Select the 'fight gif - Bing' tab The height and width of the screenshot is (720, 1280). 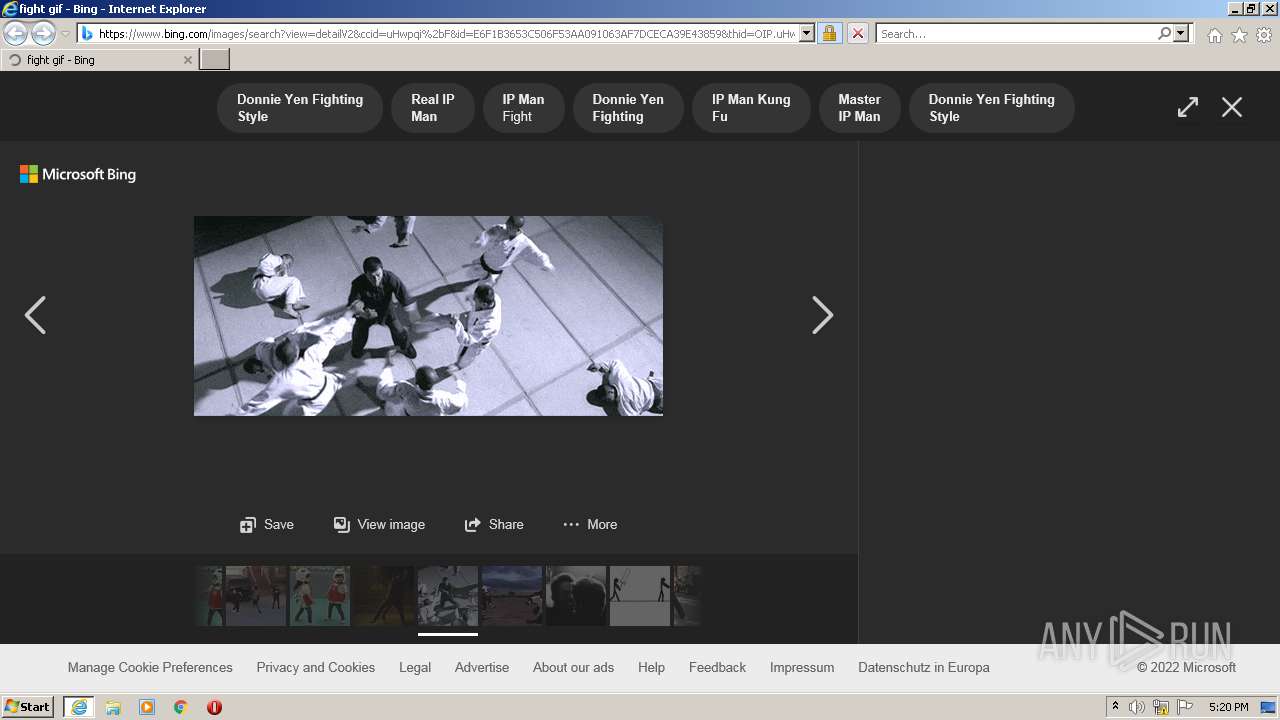point(98,60)
